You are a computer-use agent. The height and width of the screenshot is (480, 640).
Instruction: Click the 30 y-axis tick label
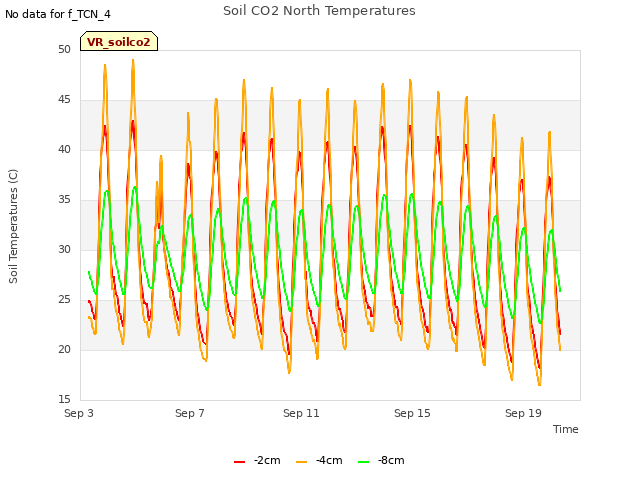pyautogui.click(x=64, y=249)
